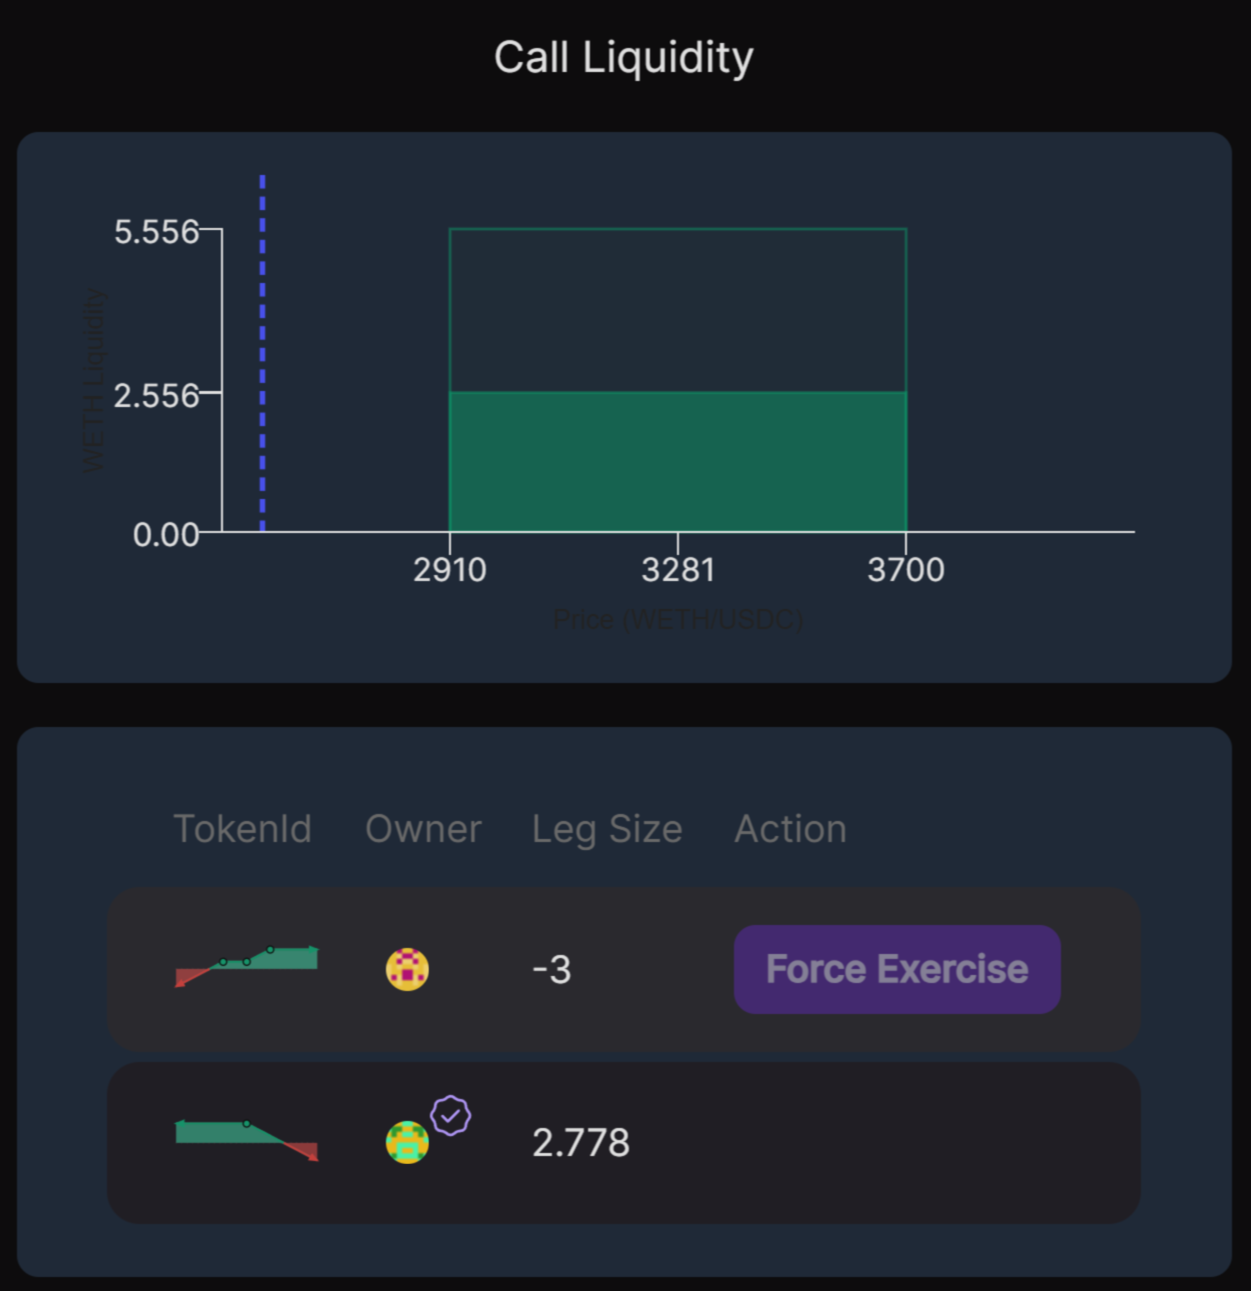Image resolution: width=1251 pixels, height=1291 pixels.
Task: Sort by the Leg Size column header
Action: [x=607, y=829]
